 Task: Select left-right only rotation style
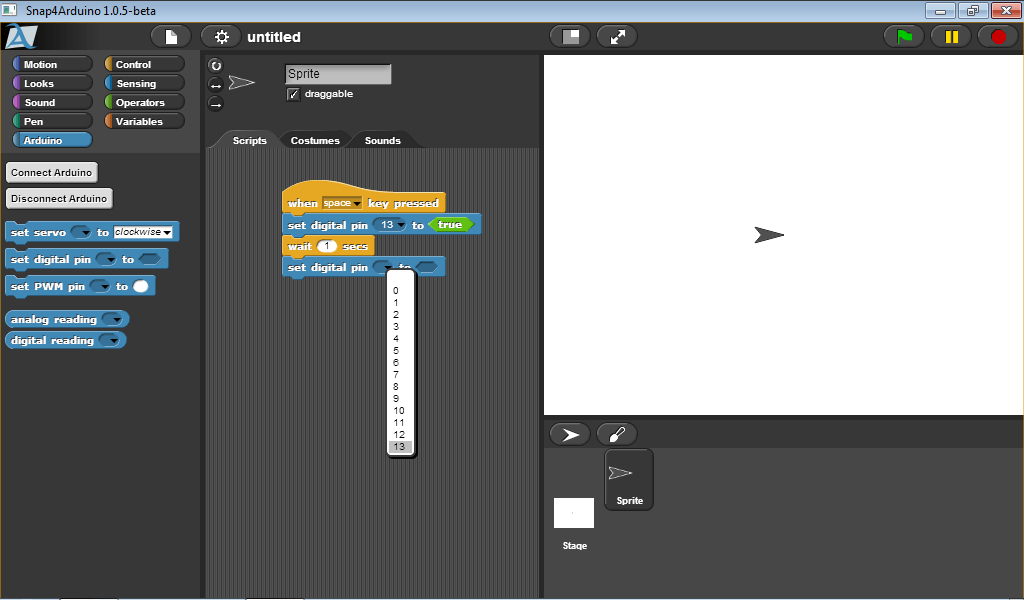pos(216,85)
